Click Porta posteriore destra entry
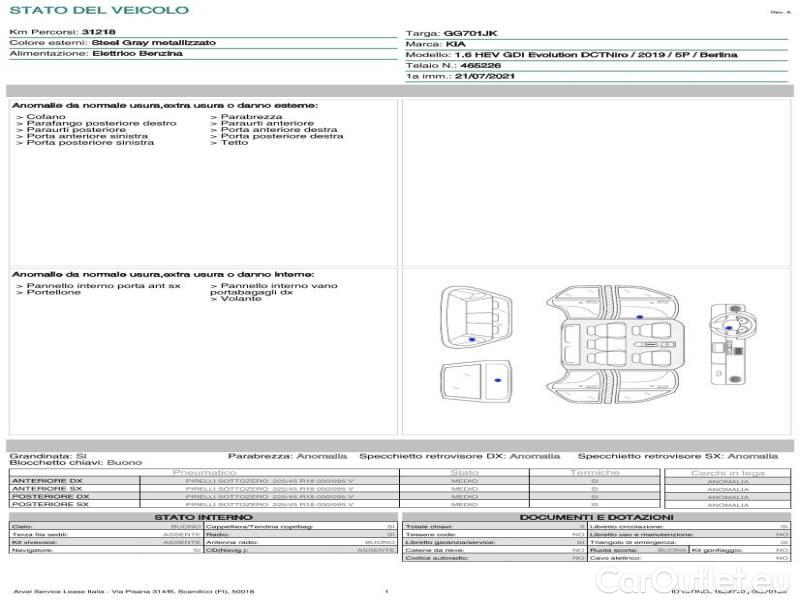Image resolution: width=800 pixels, height=600 pixels. pyautogui.click(x=277, y=136)
